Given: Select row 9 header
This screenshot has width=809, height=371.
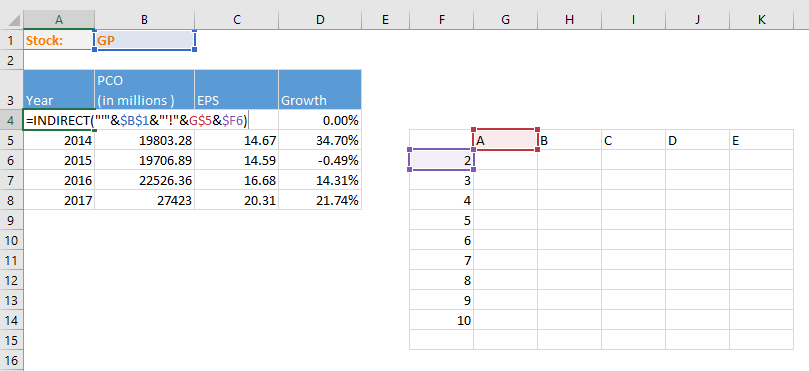Looking at the screenshot, I should (11, 220).
